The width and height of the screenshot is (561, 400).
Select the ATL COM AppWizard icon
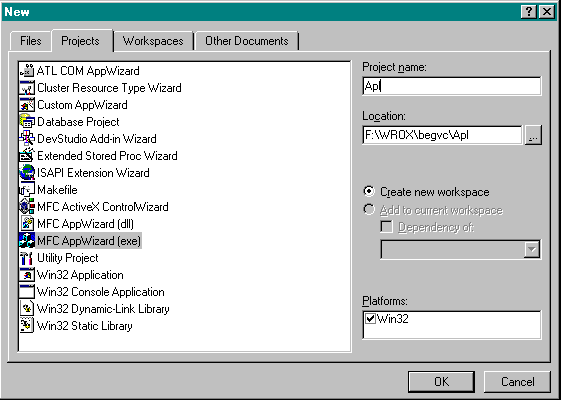coord(27,71)
